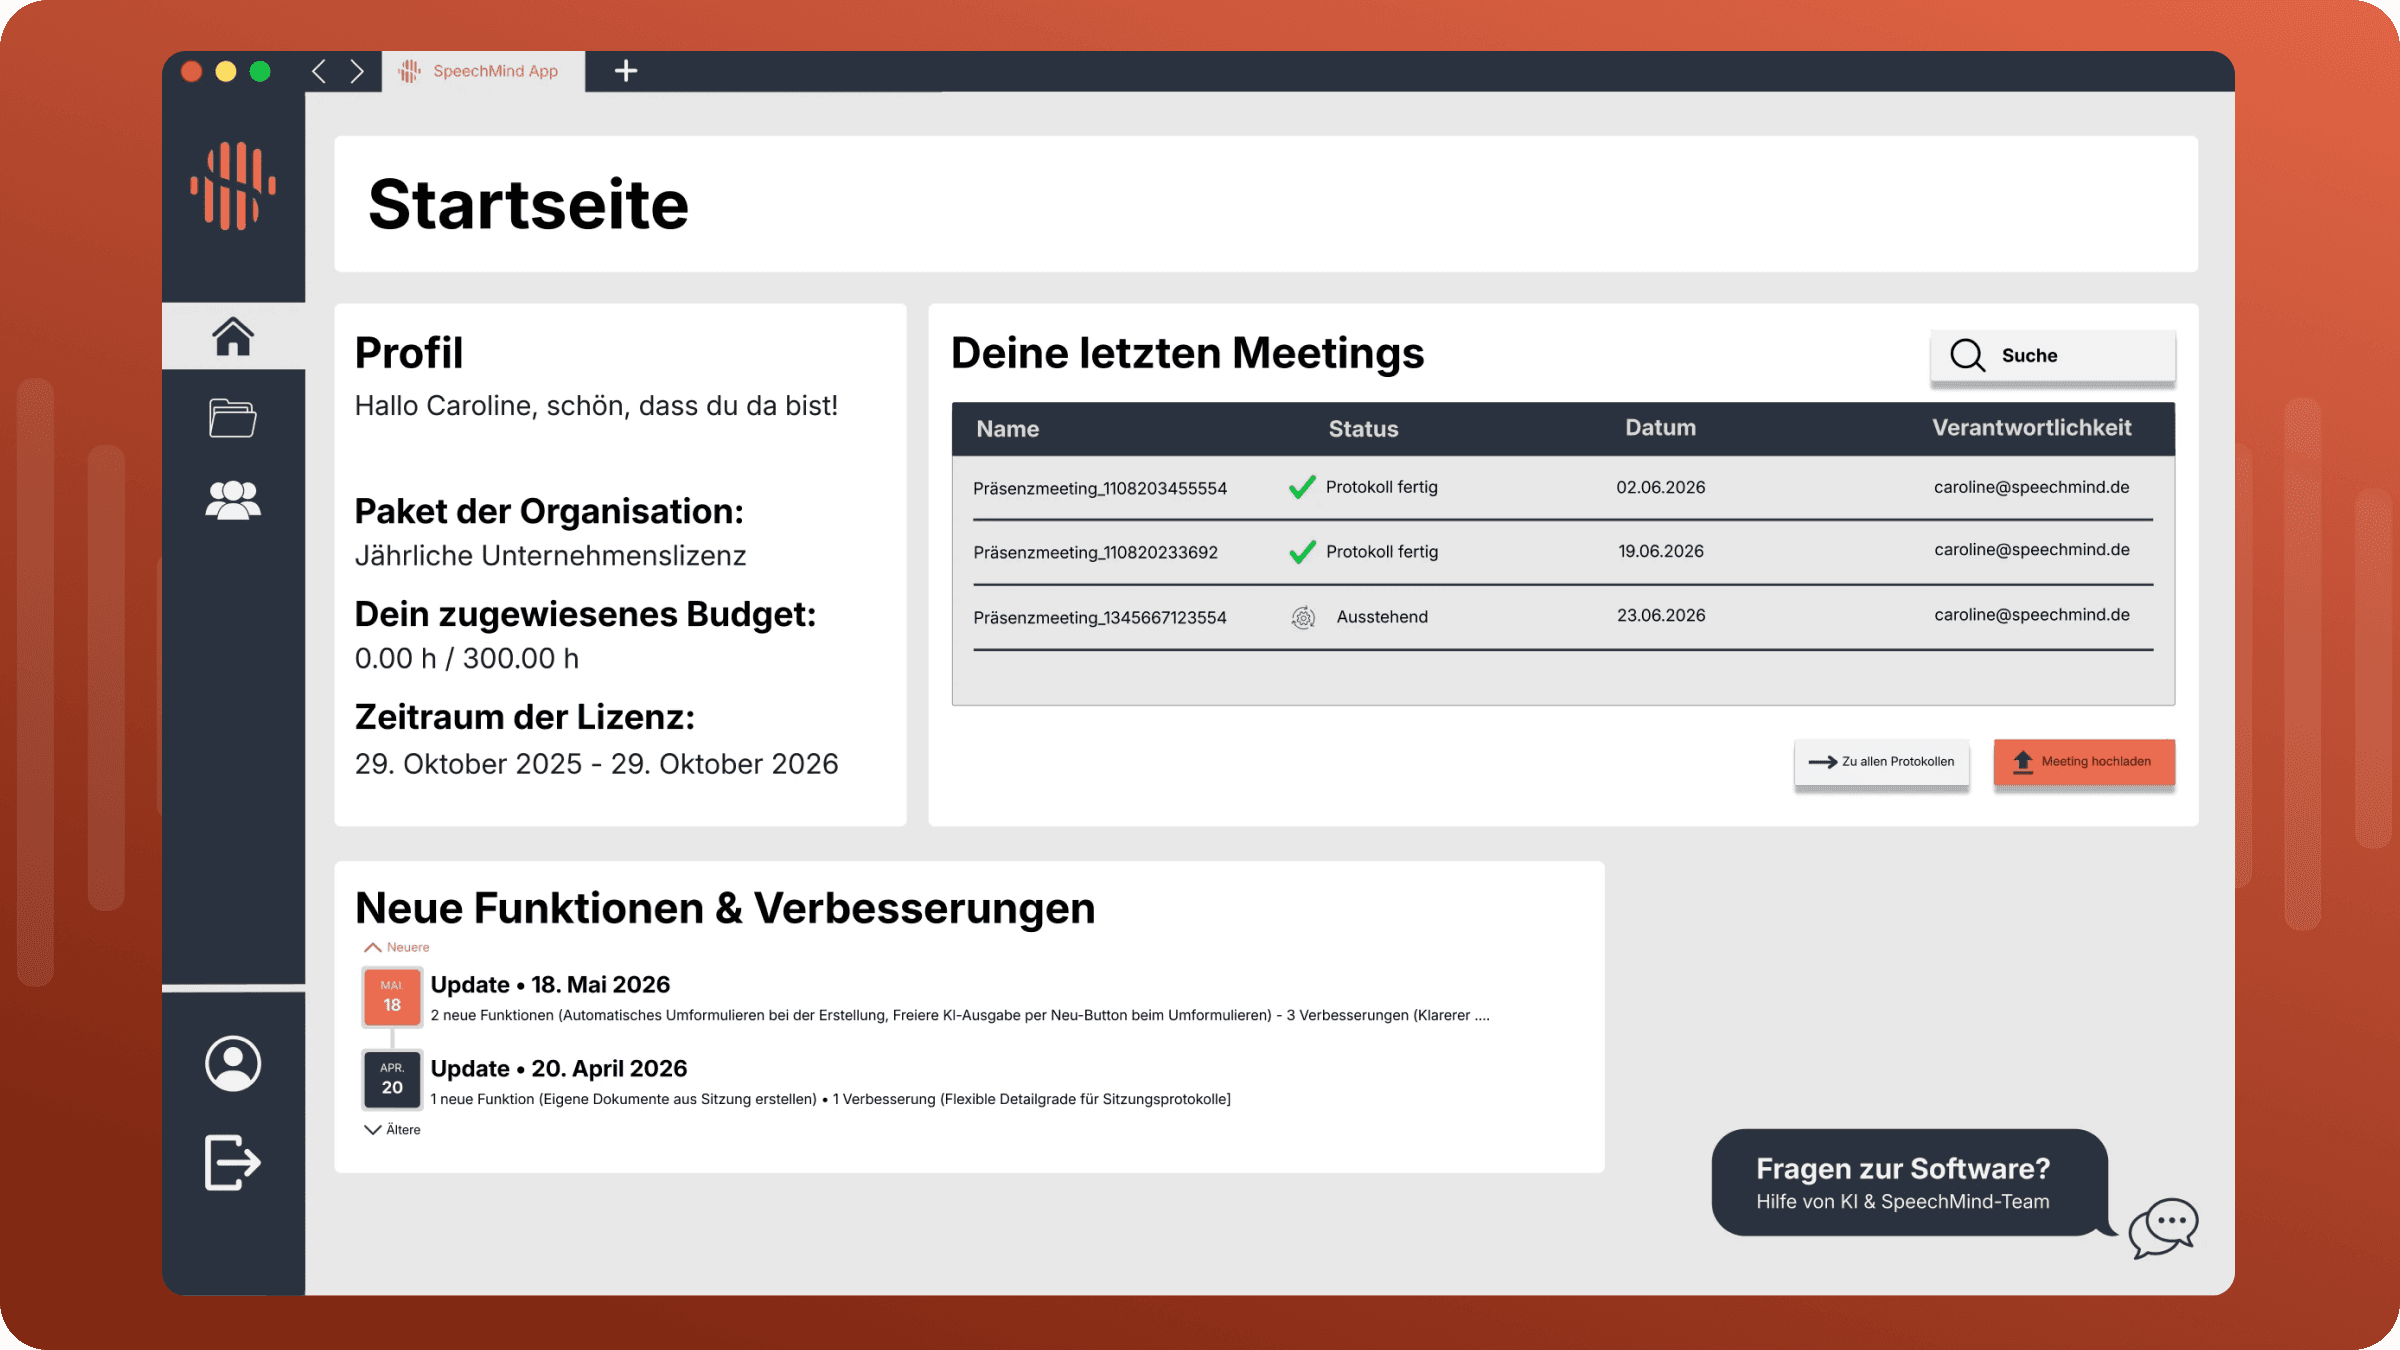Viewport: 2400px width, 1350px height.
Task: Click the arrow icon on Zu allen Protokollen
Action: [x=1823, y=762]
